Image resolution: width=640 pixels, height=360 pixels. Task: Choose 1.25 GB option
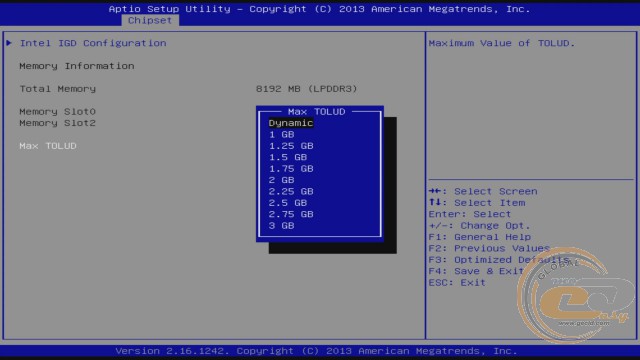(x=291, y=146)
